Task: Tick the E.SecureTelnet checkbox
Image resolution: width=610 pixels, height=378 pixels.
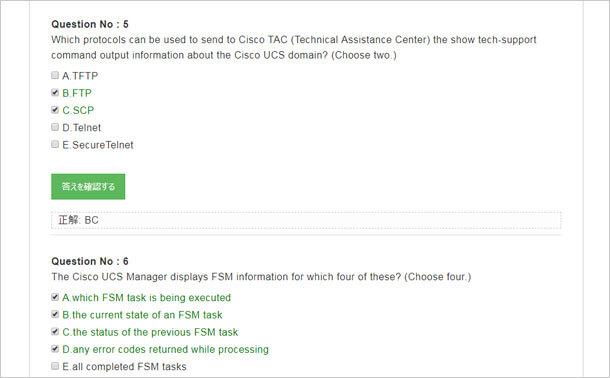Action: [55, 144]
